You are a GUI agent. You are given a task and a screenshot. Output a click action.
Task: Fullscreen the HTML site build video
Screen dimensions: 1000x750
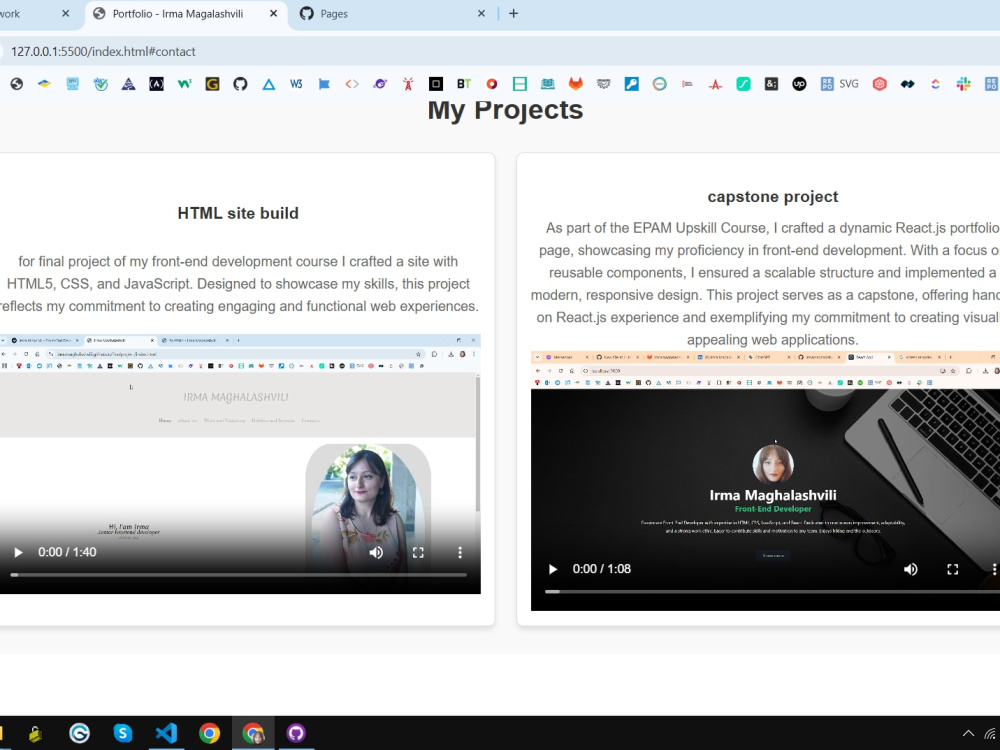pos(418,552)
